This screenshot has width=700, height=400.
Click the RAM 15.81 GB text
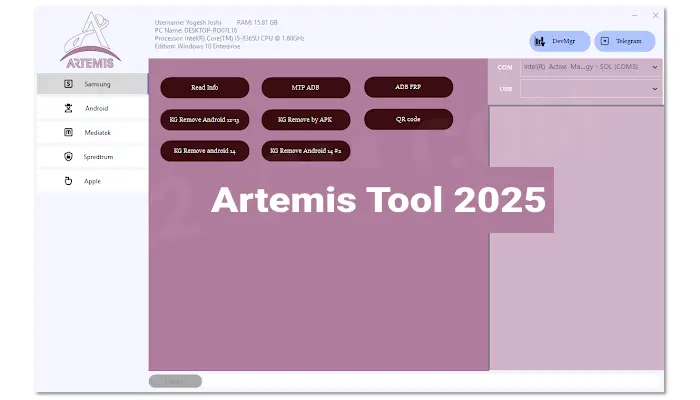[x=257, y=22]
